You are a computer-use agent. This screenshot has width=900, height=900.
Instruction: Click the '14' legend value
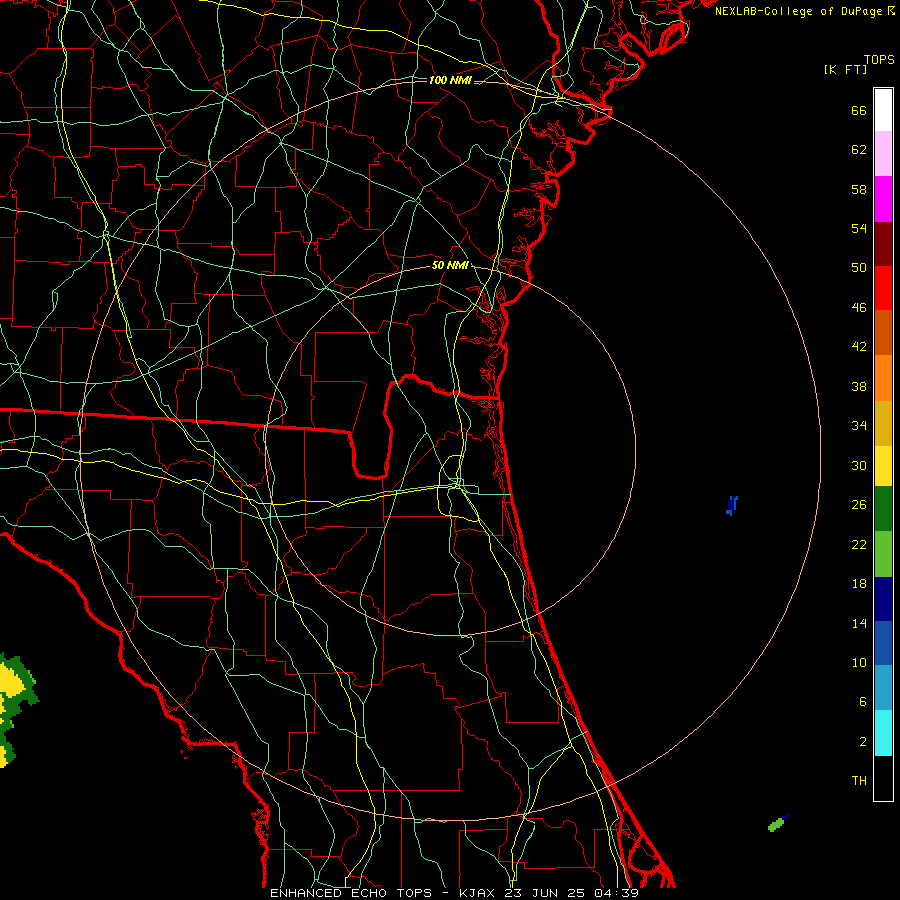coord(859,623)
